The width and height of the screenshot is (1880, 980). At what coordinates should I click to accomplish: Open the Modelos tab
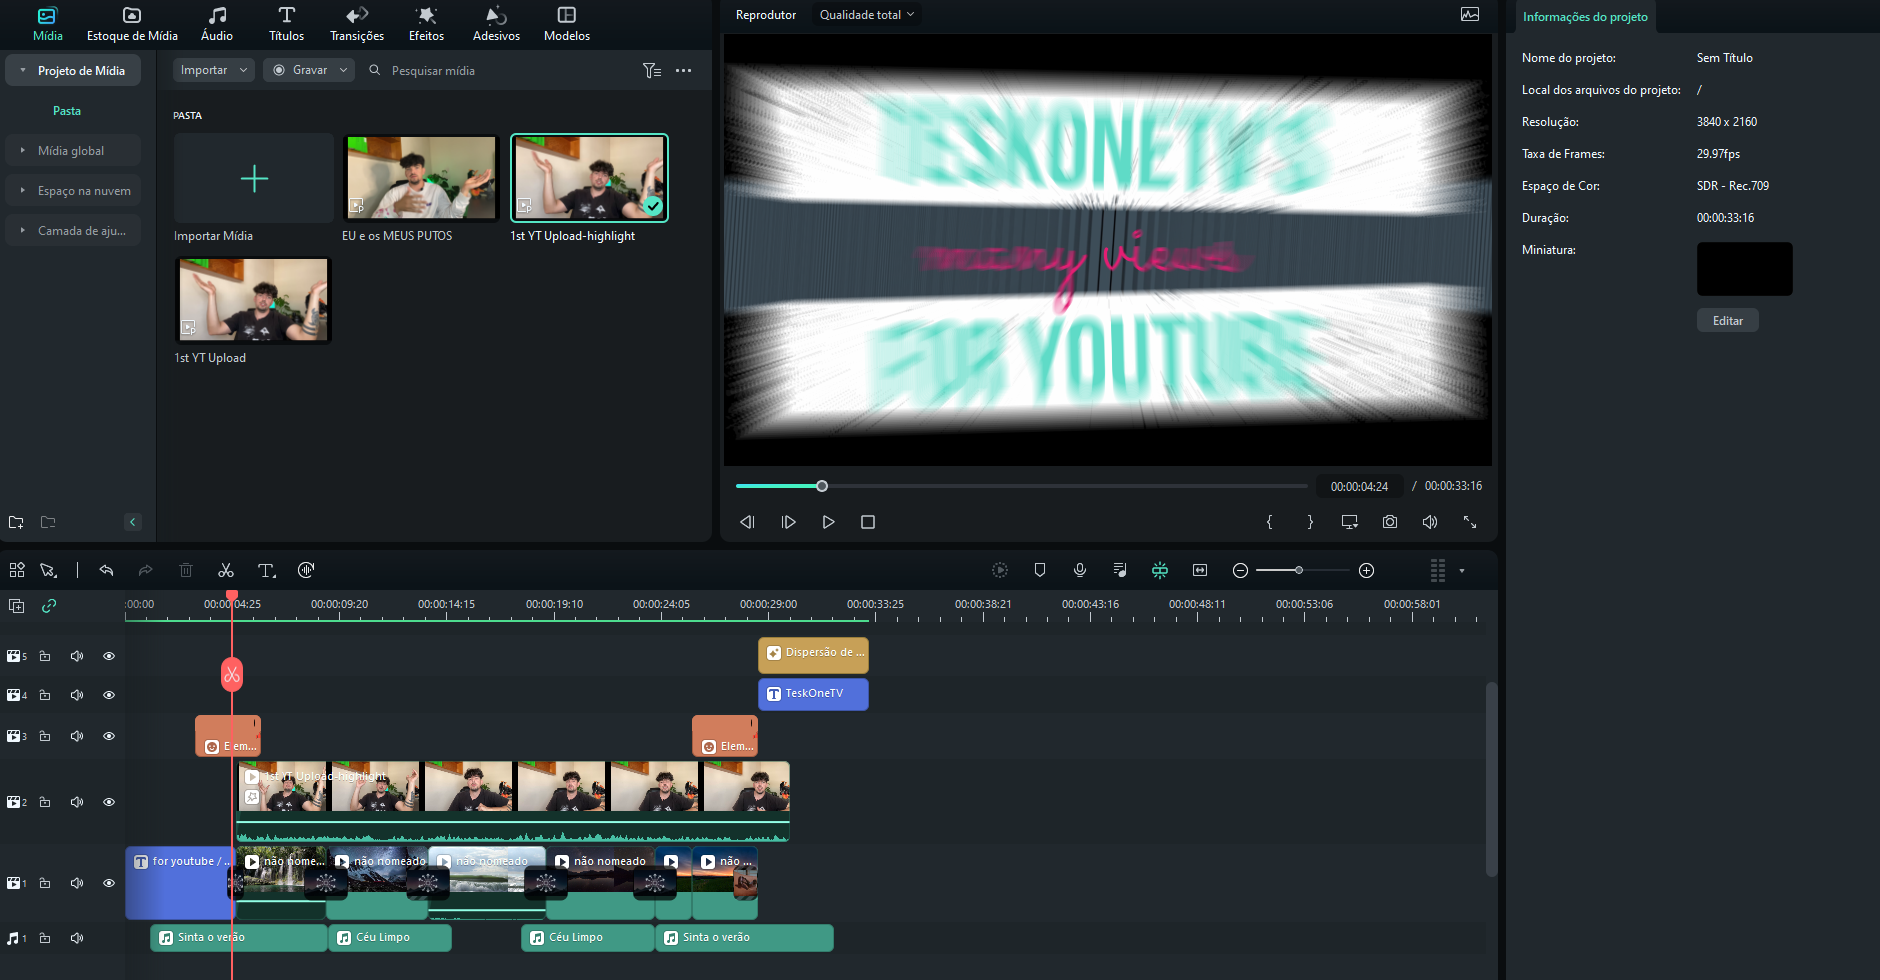tap(567, 24)
